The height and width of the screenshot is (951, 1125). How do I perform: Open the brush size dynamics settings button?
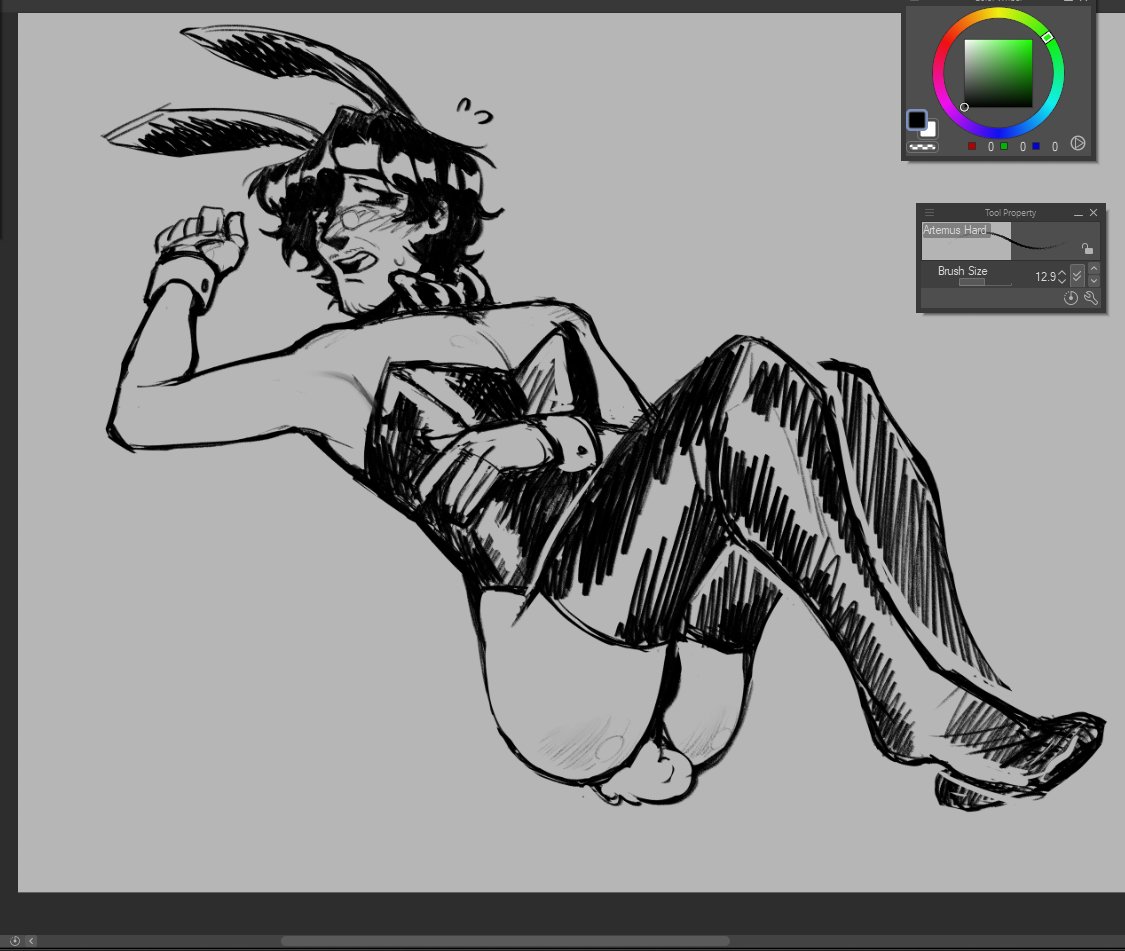[1077, 276]
